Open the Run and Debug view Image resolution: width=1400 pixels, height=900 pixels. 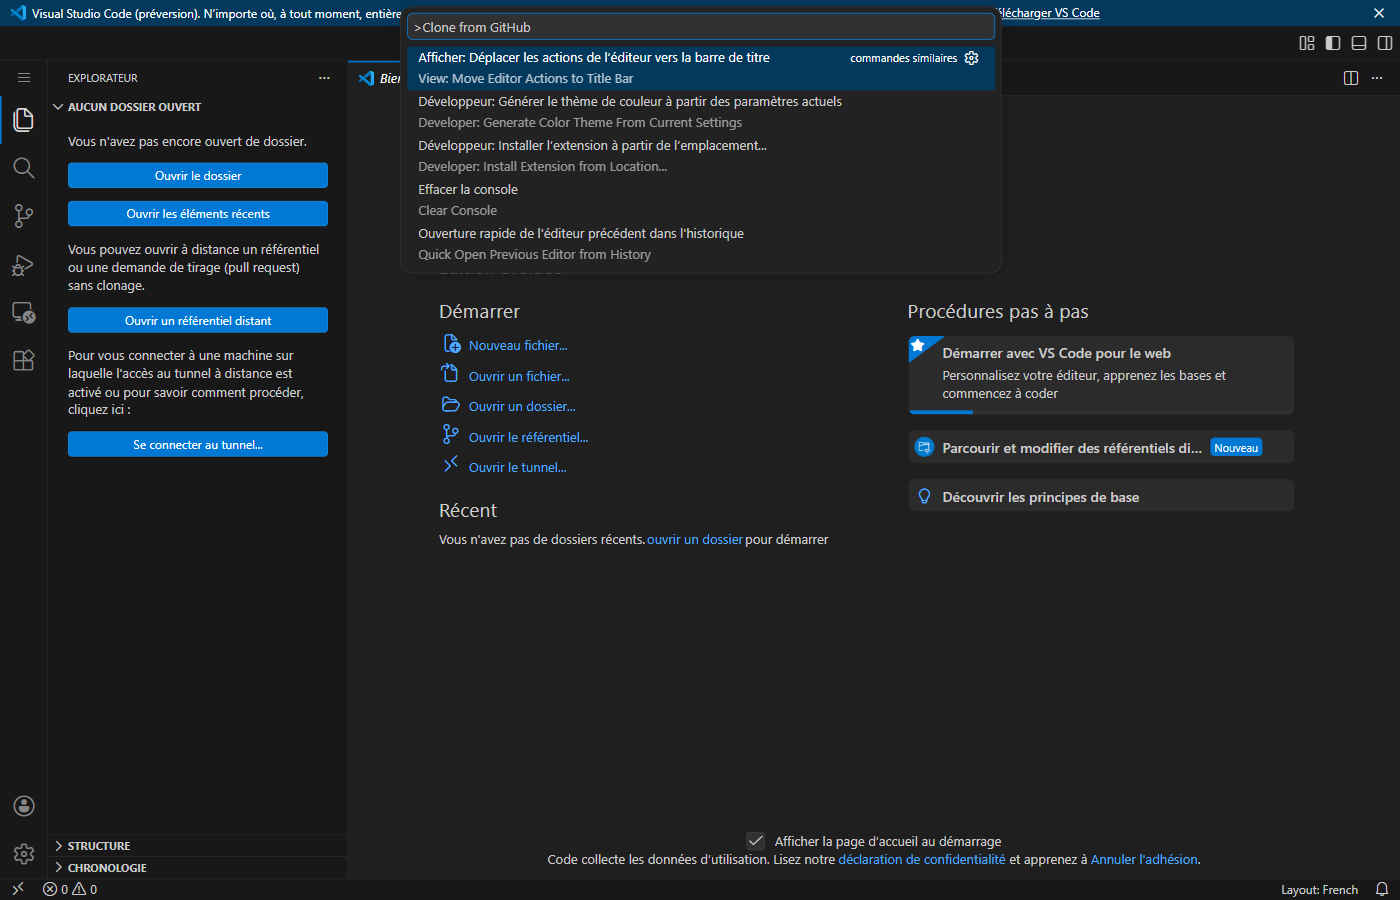coord(23,264)
